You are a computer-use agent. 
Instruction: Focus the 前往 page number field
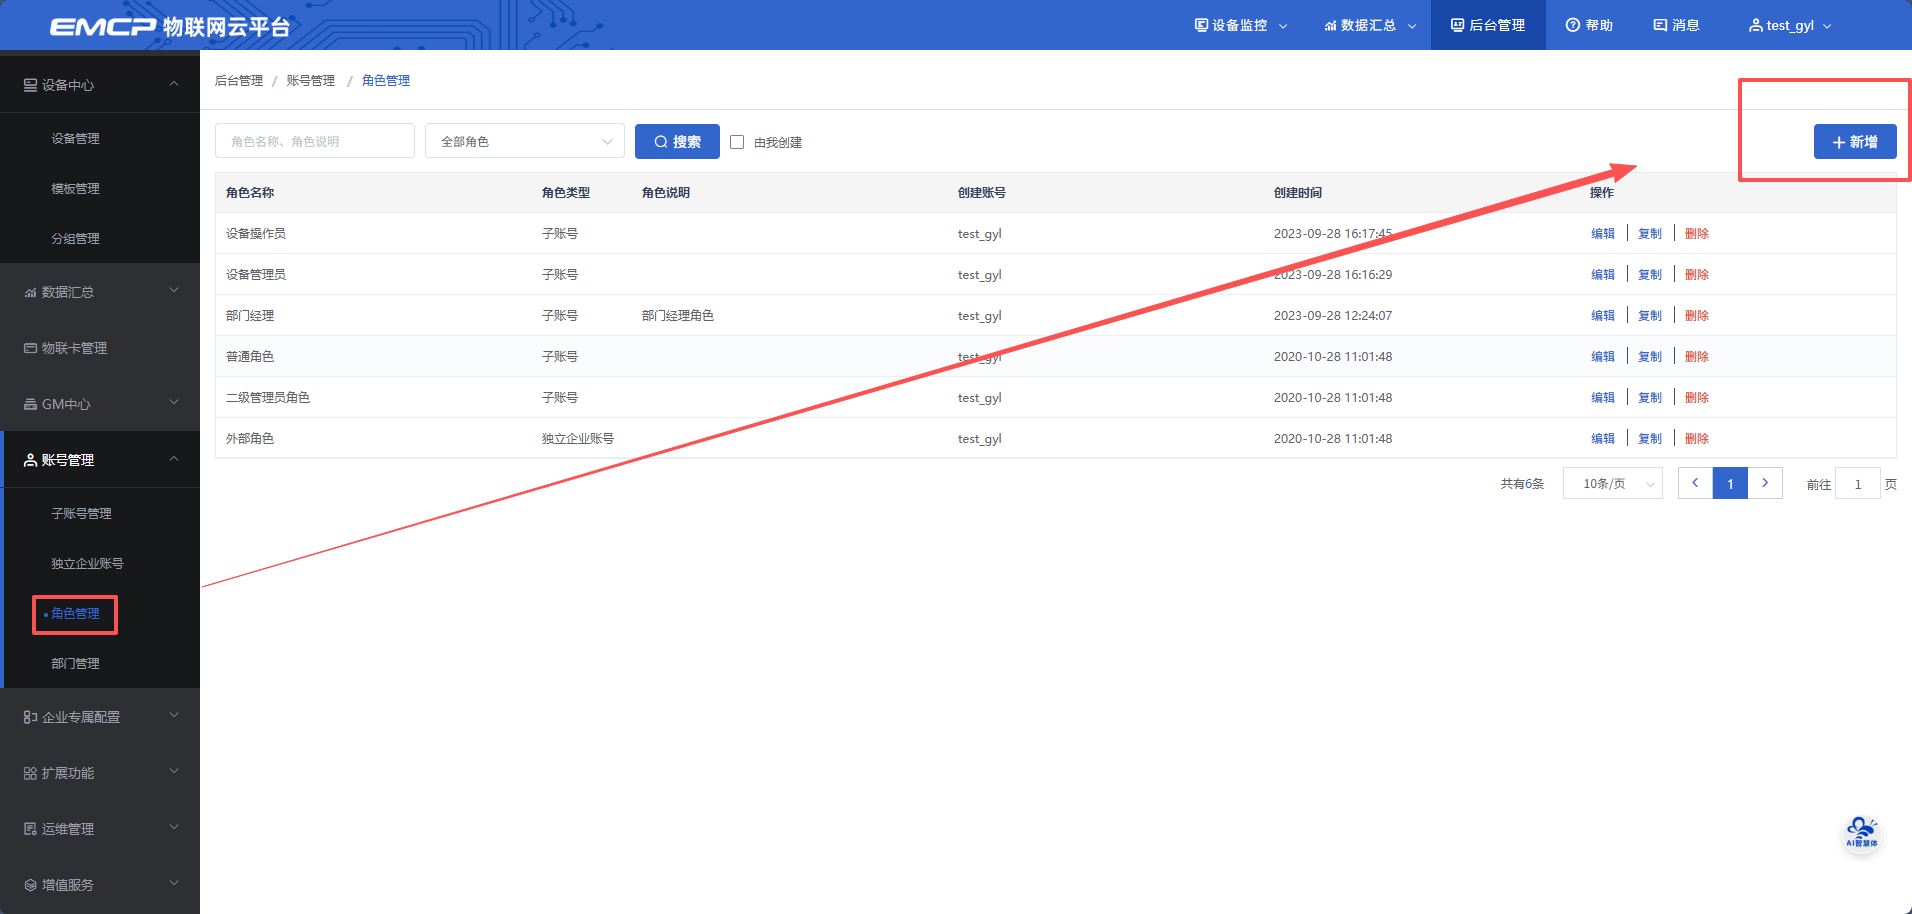tap(1858, 484)
